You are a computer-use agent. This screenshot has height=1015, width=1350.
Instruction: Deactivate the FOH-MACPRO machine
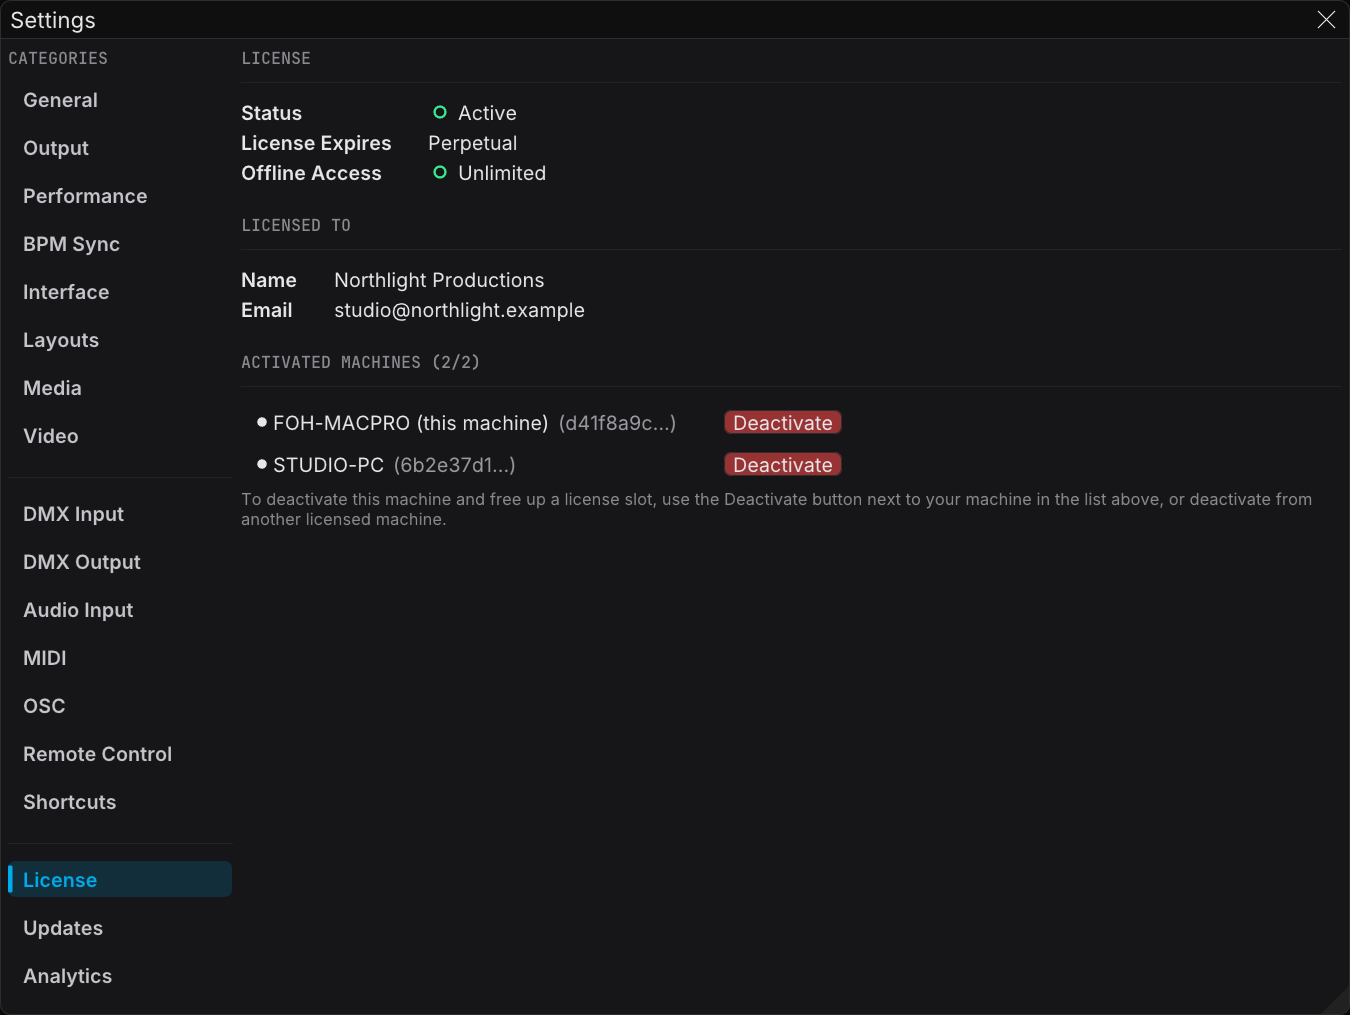783,423
